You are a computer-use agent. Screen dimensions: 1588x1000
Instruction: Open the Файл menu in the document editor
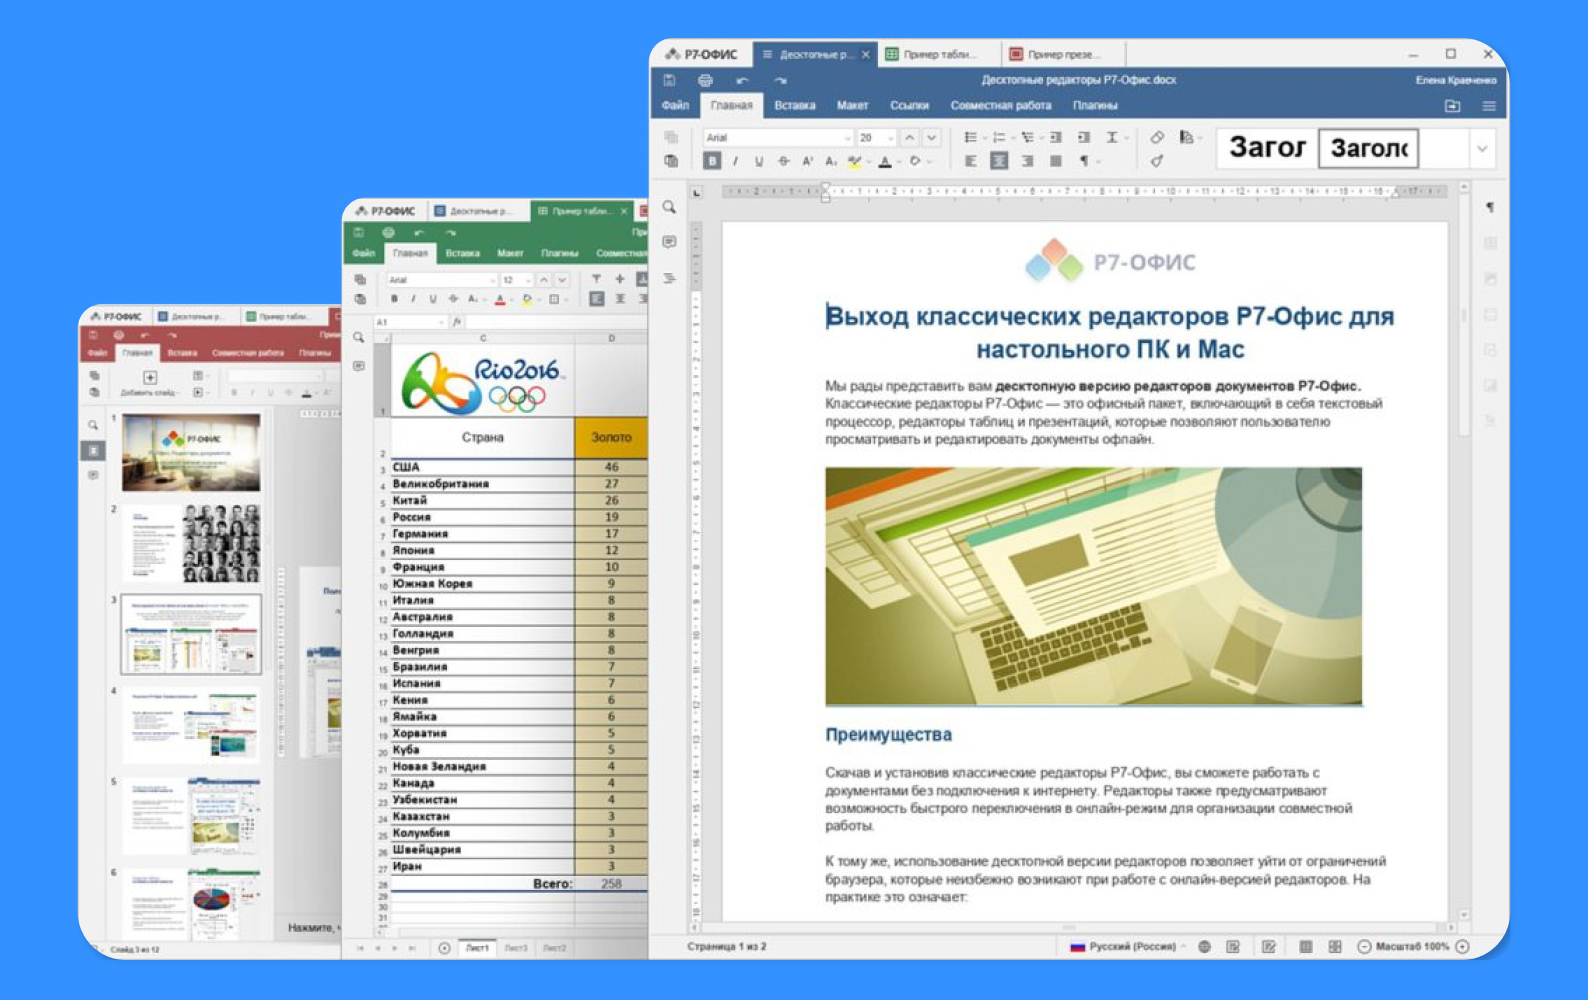675,105
